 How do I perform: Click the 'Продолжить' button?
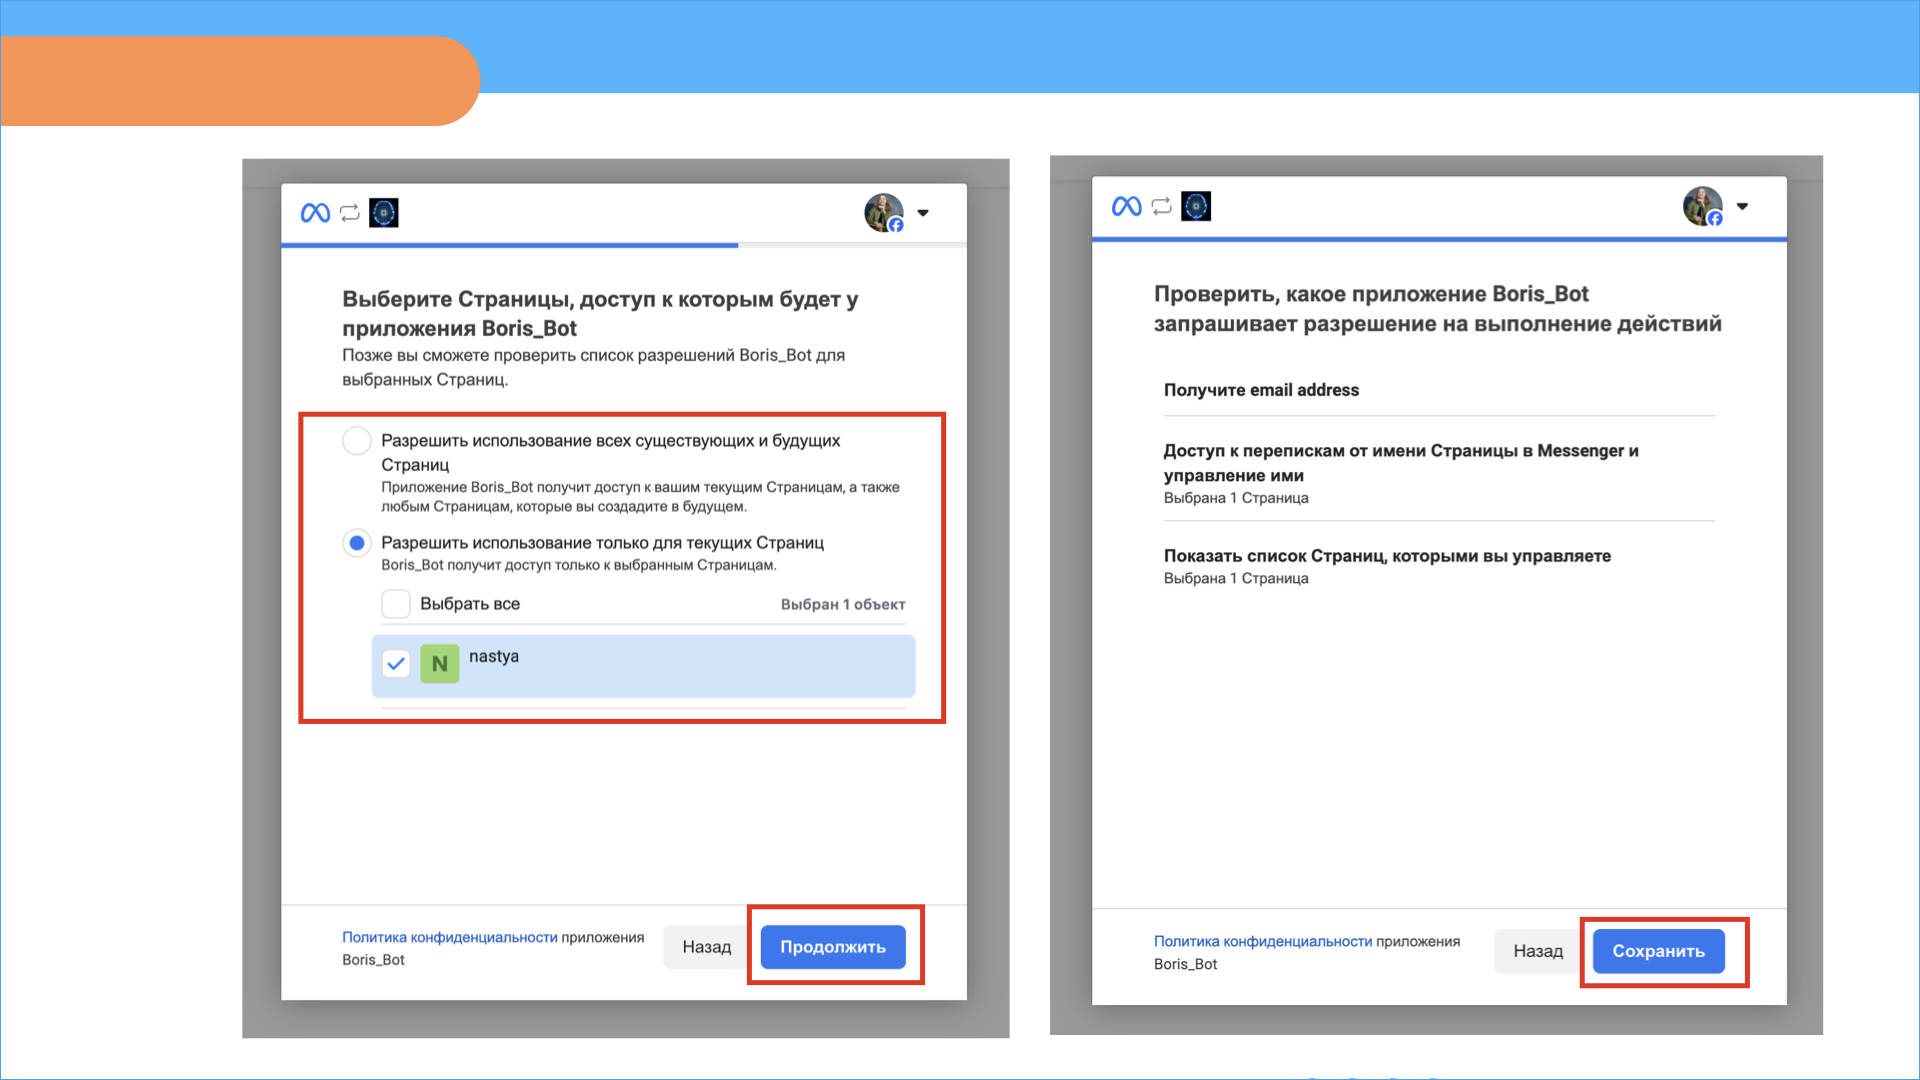click(833, 947)
